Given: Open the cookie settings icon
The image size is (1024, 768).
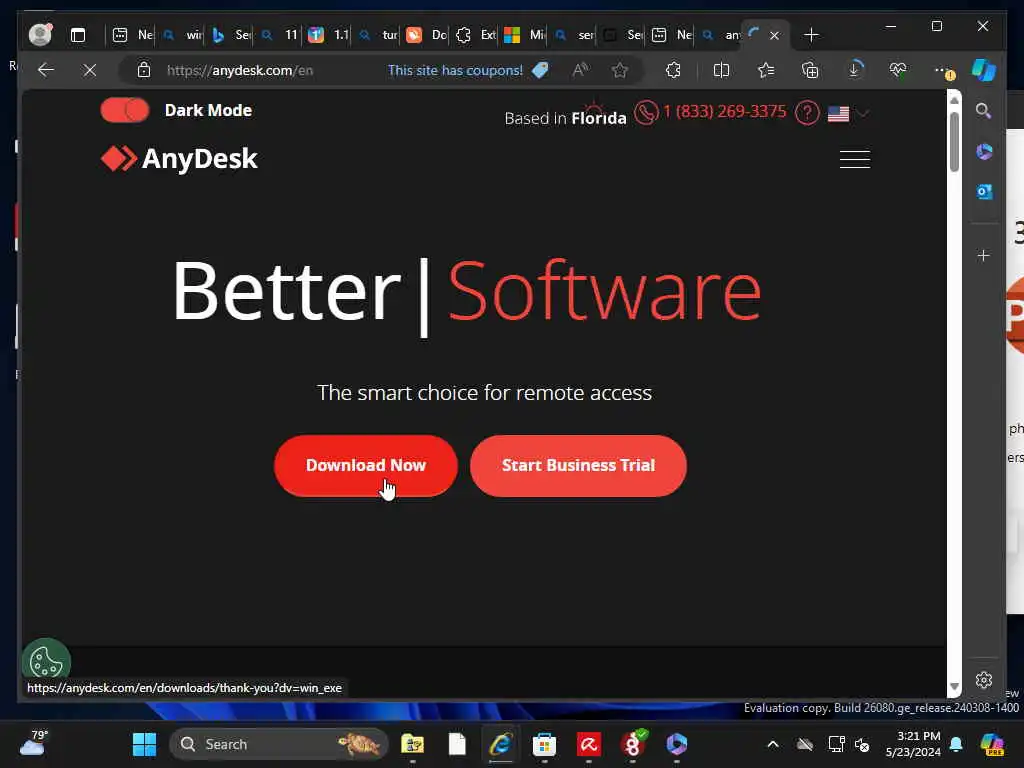Looking at the screenshot, I should pyautogui.click(x=46, y=661).
